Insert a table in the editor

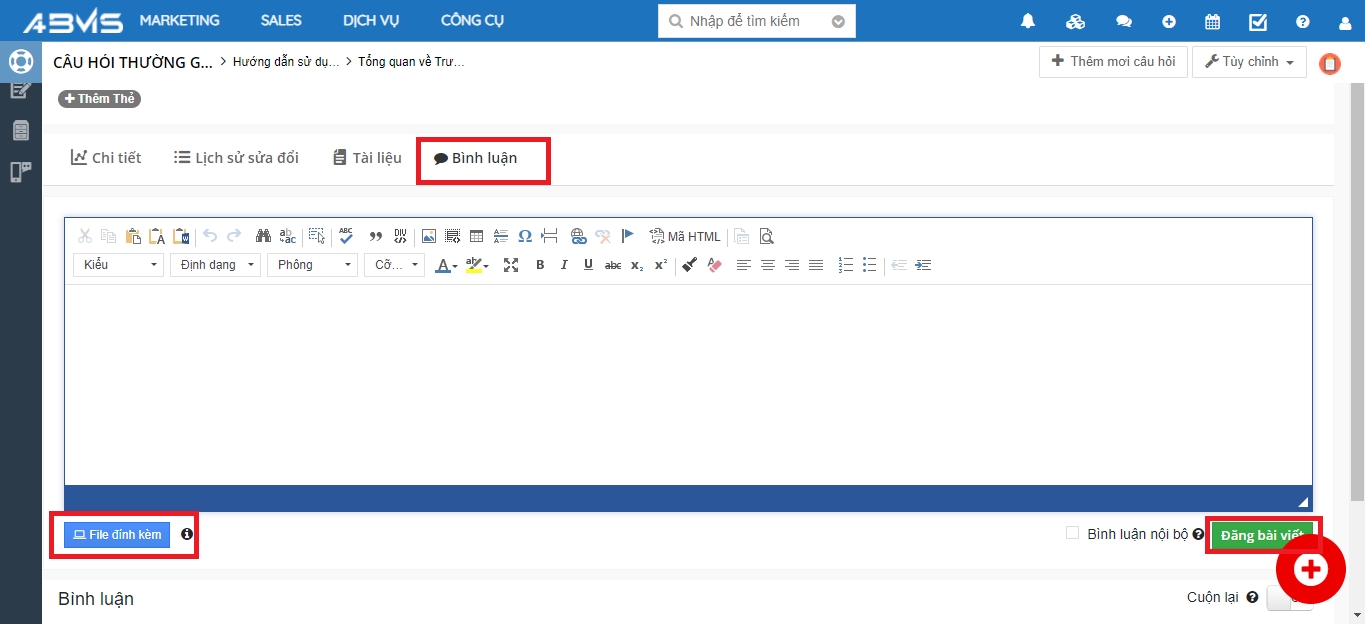tap(477, 237)
